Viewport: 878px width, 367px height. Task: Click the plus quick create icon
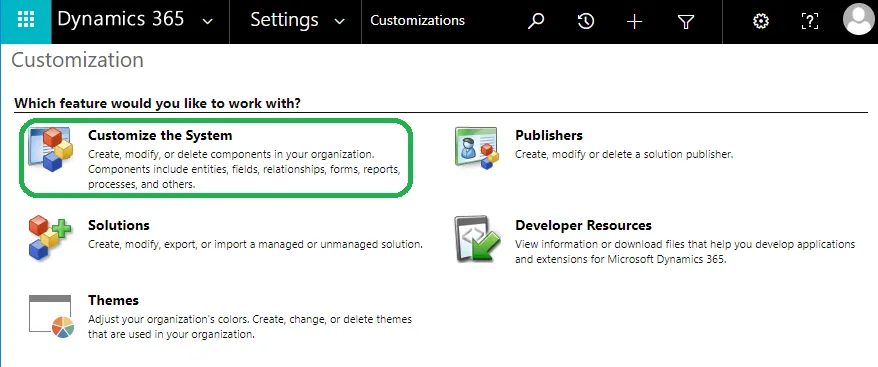click(634, 21)
